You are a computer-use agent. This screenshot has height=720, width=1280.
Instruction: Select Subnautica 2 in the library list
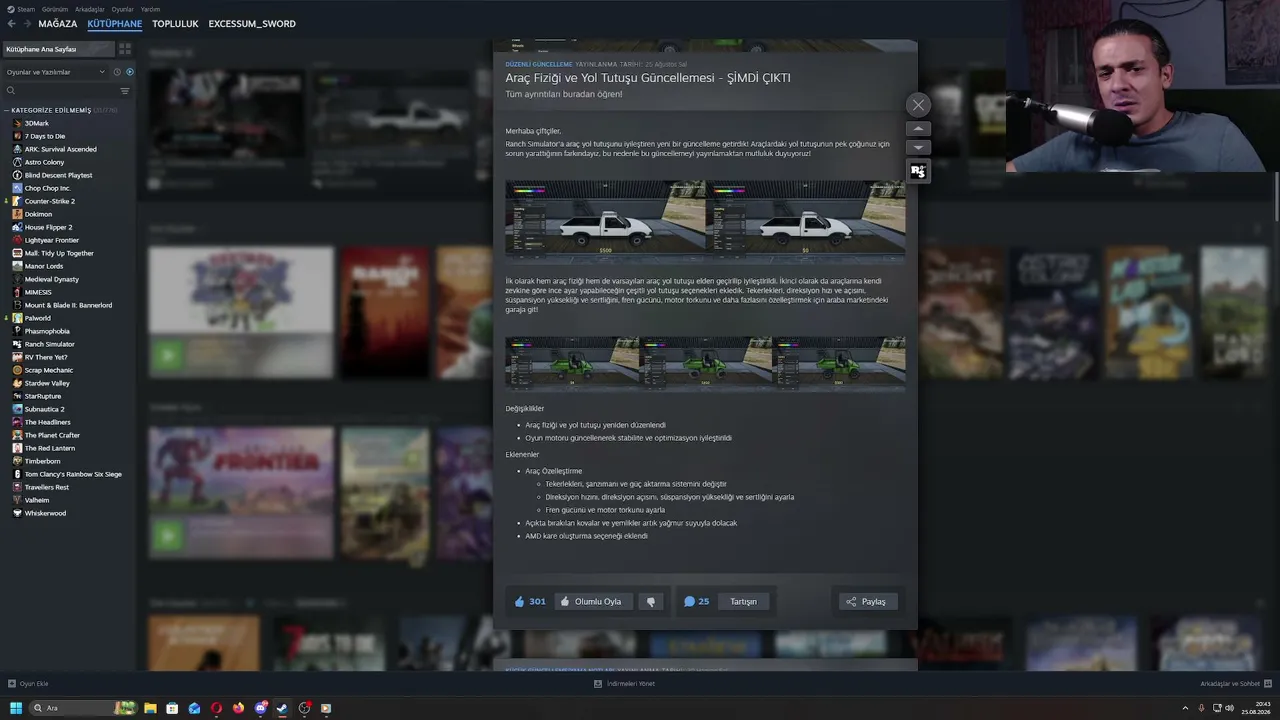click(x=45, y=409)
